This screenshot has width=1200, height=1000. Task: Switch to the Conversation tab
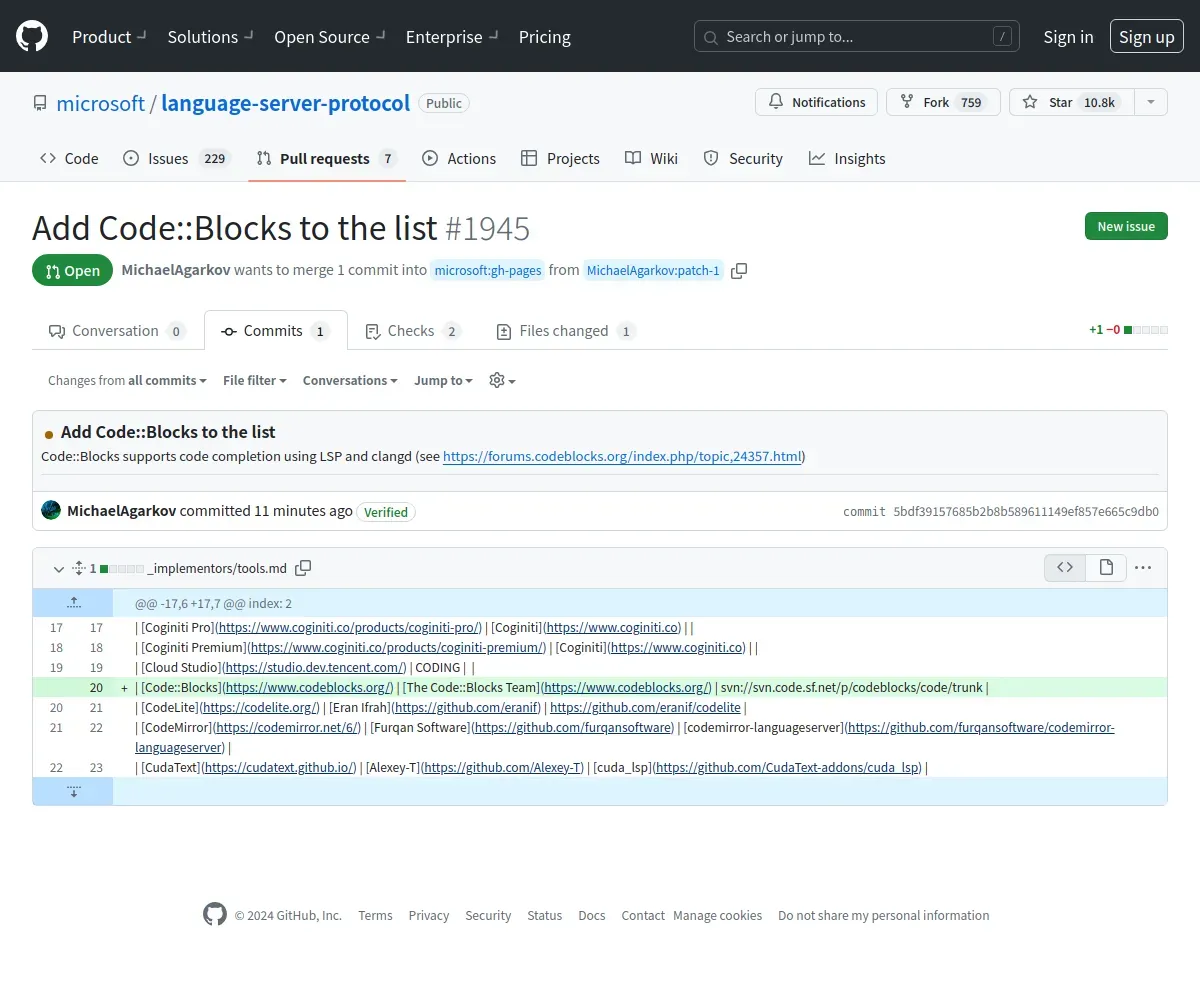pyautogui.click(x=116, y=330)
